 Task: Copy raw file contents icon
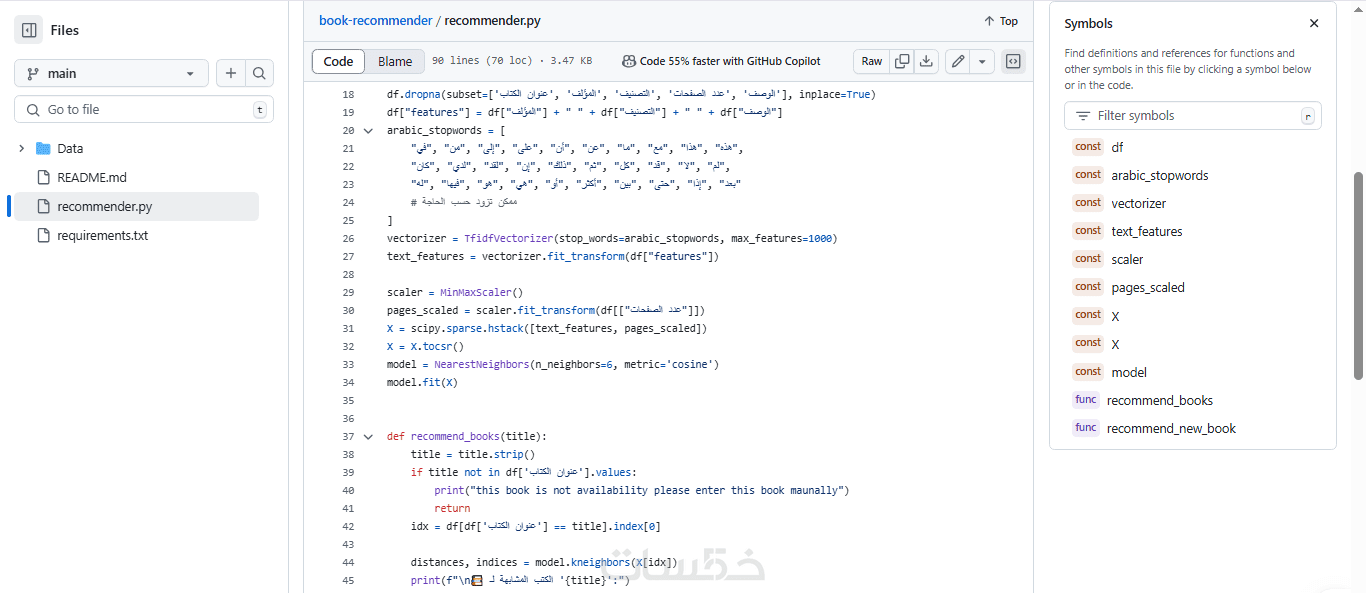902,61
